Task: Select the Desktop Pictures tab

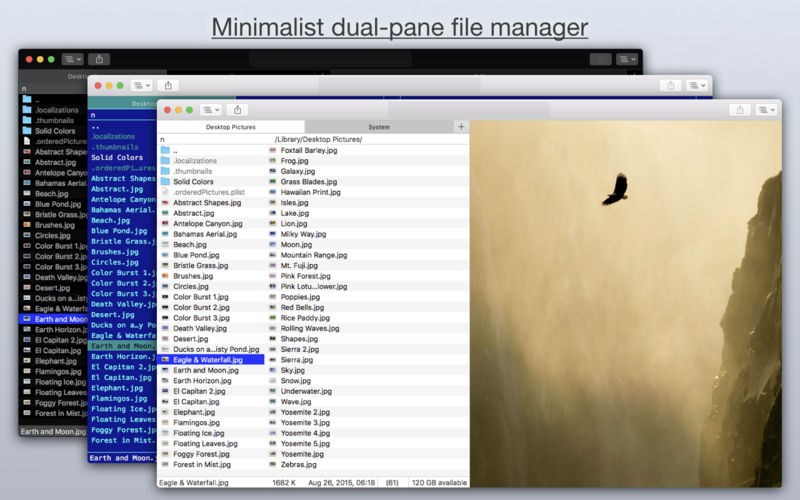Action: (230, 127)
